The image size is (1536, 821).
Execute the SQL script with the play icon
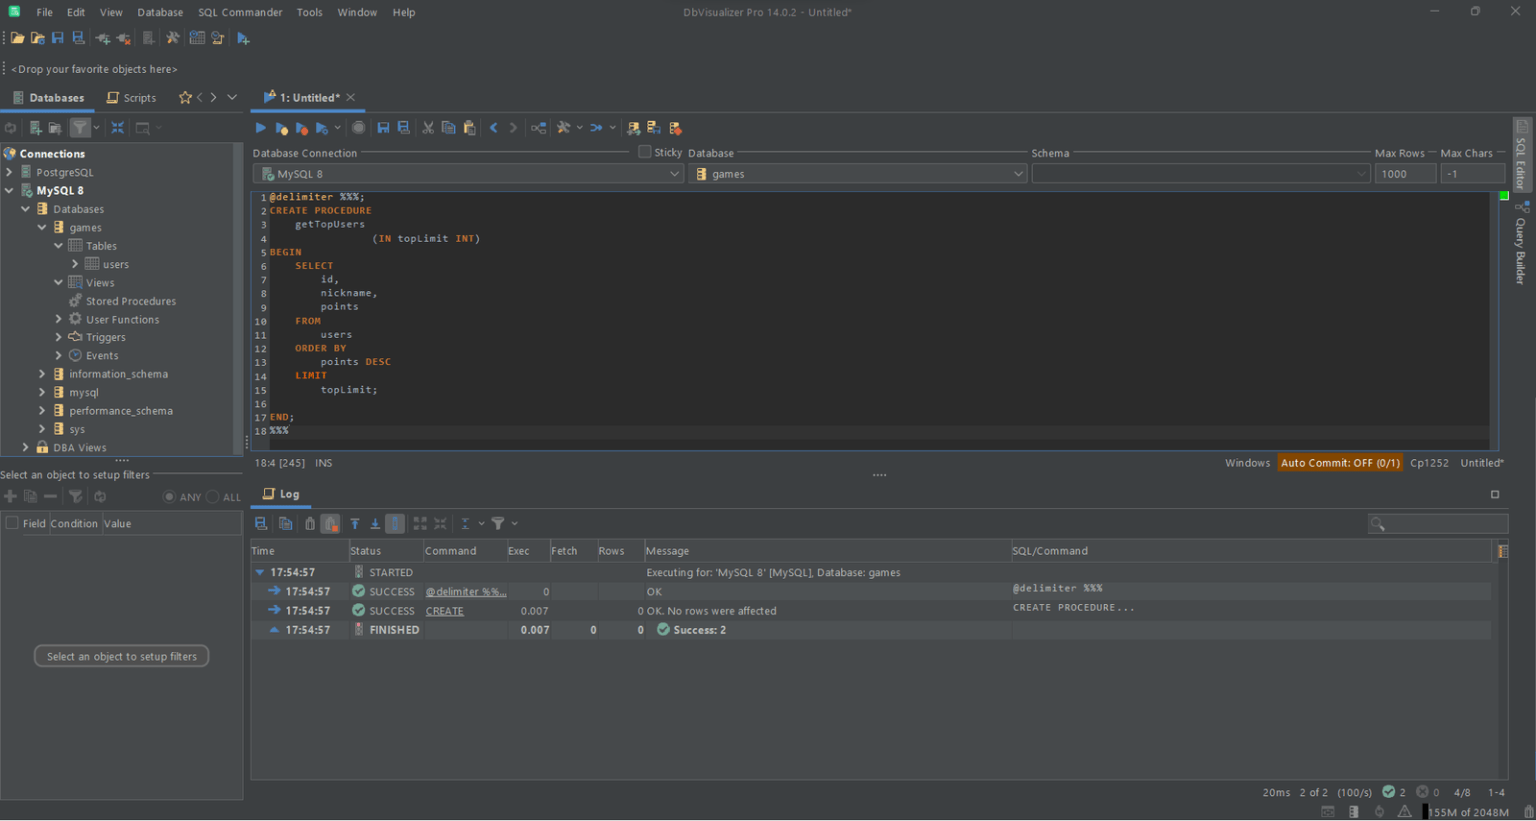pos(260,128)
